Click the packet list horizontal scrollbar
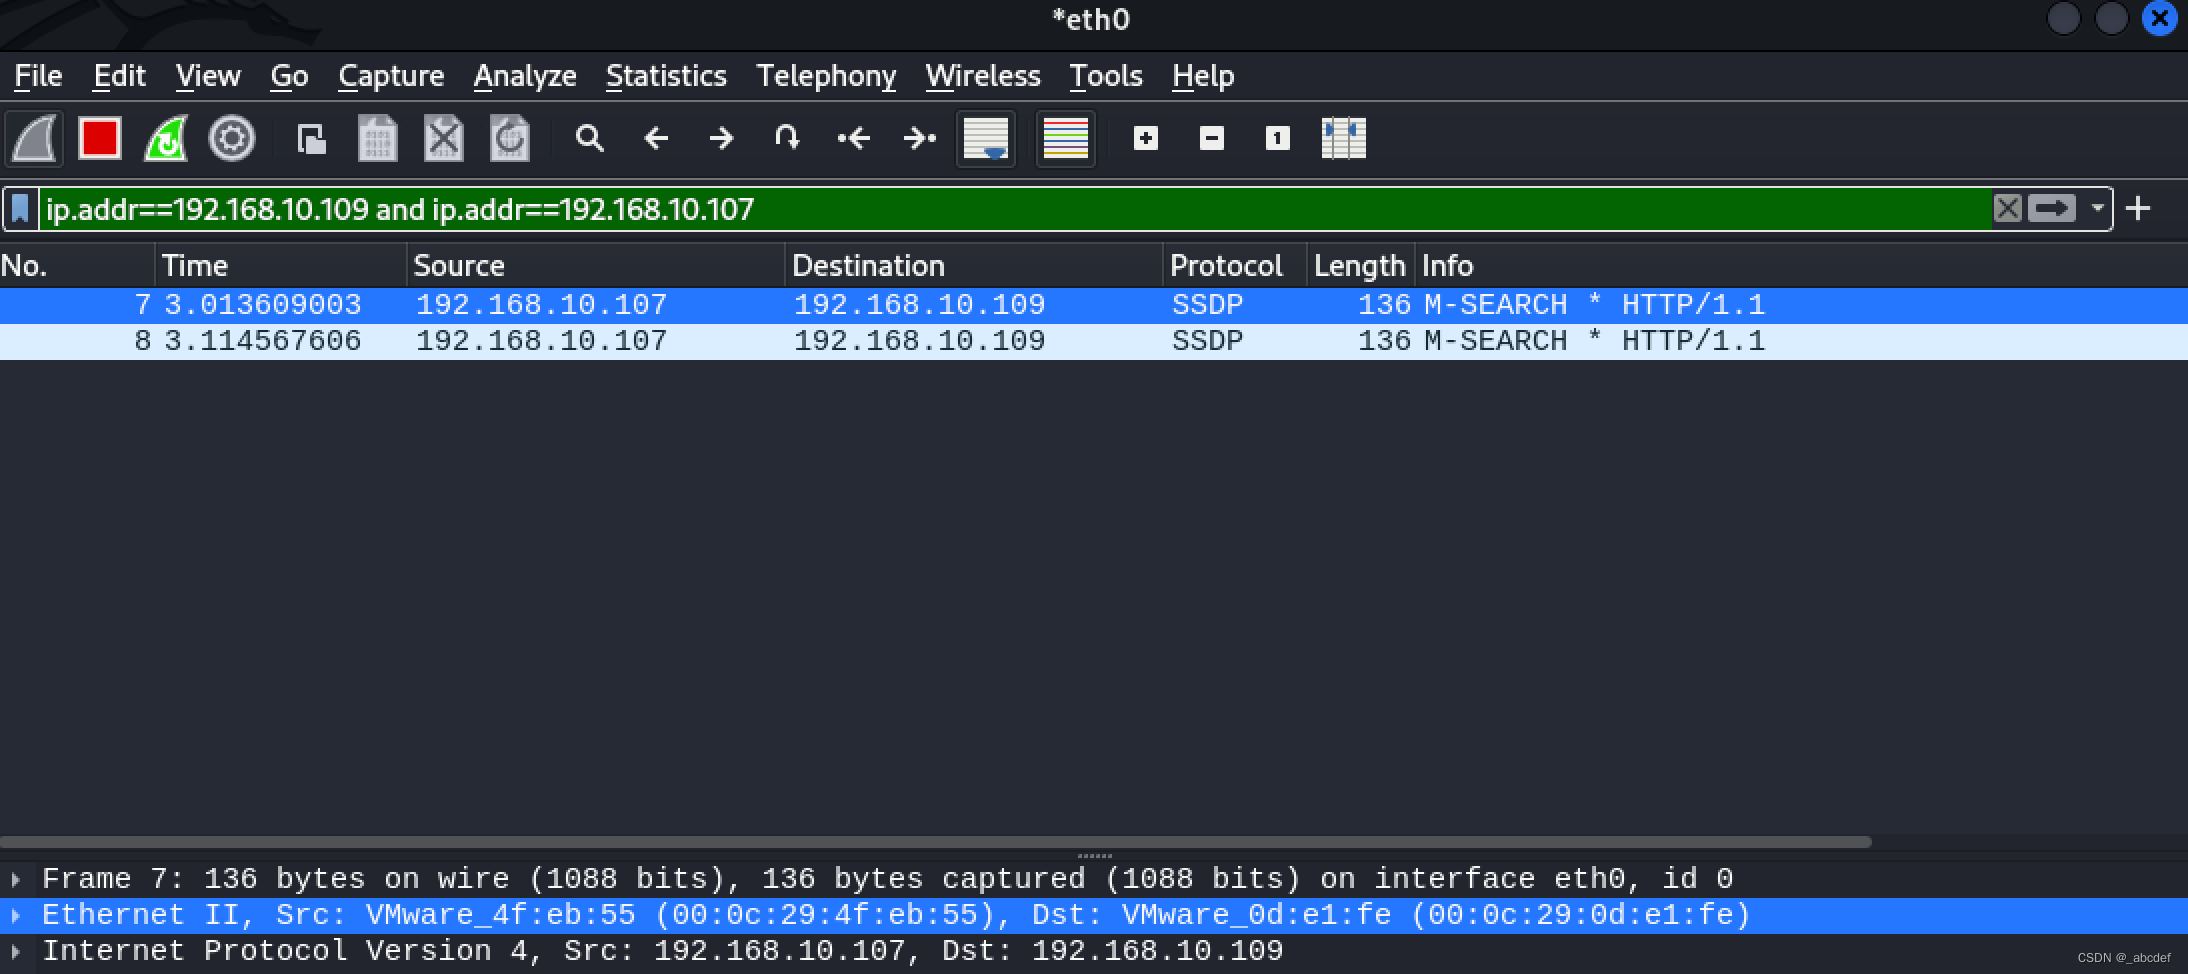The width and height of the screenshot is (2188, 974). coord(935,842)
